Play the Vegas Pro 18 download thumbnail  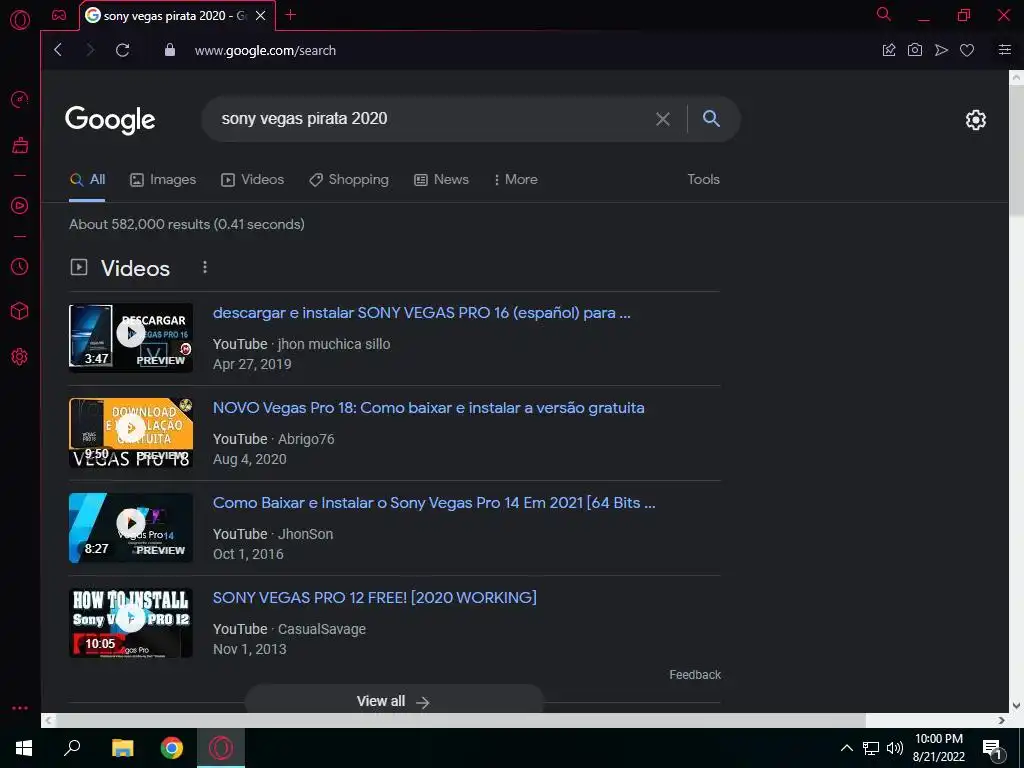(131, 432)
